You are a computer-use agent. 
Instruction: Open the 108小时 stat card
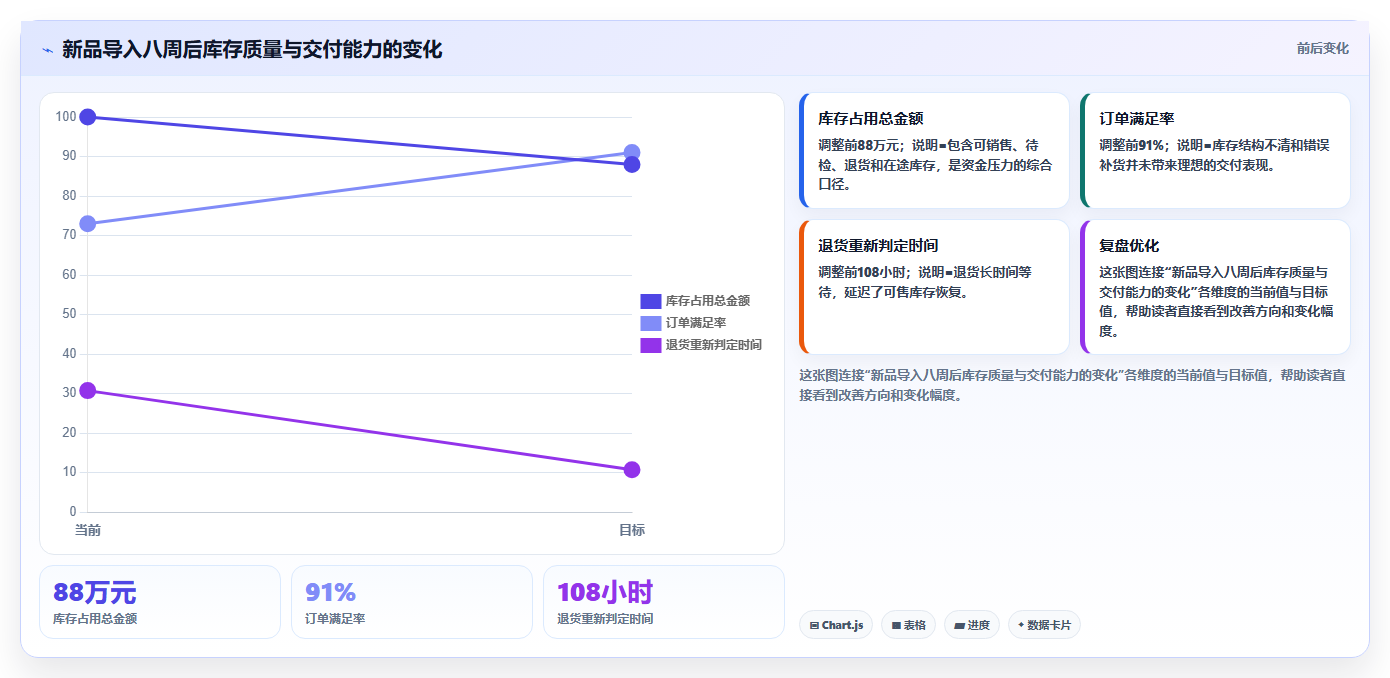pos(664,602)
